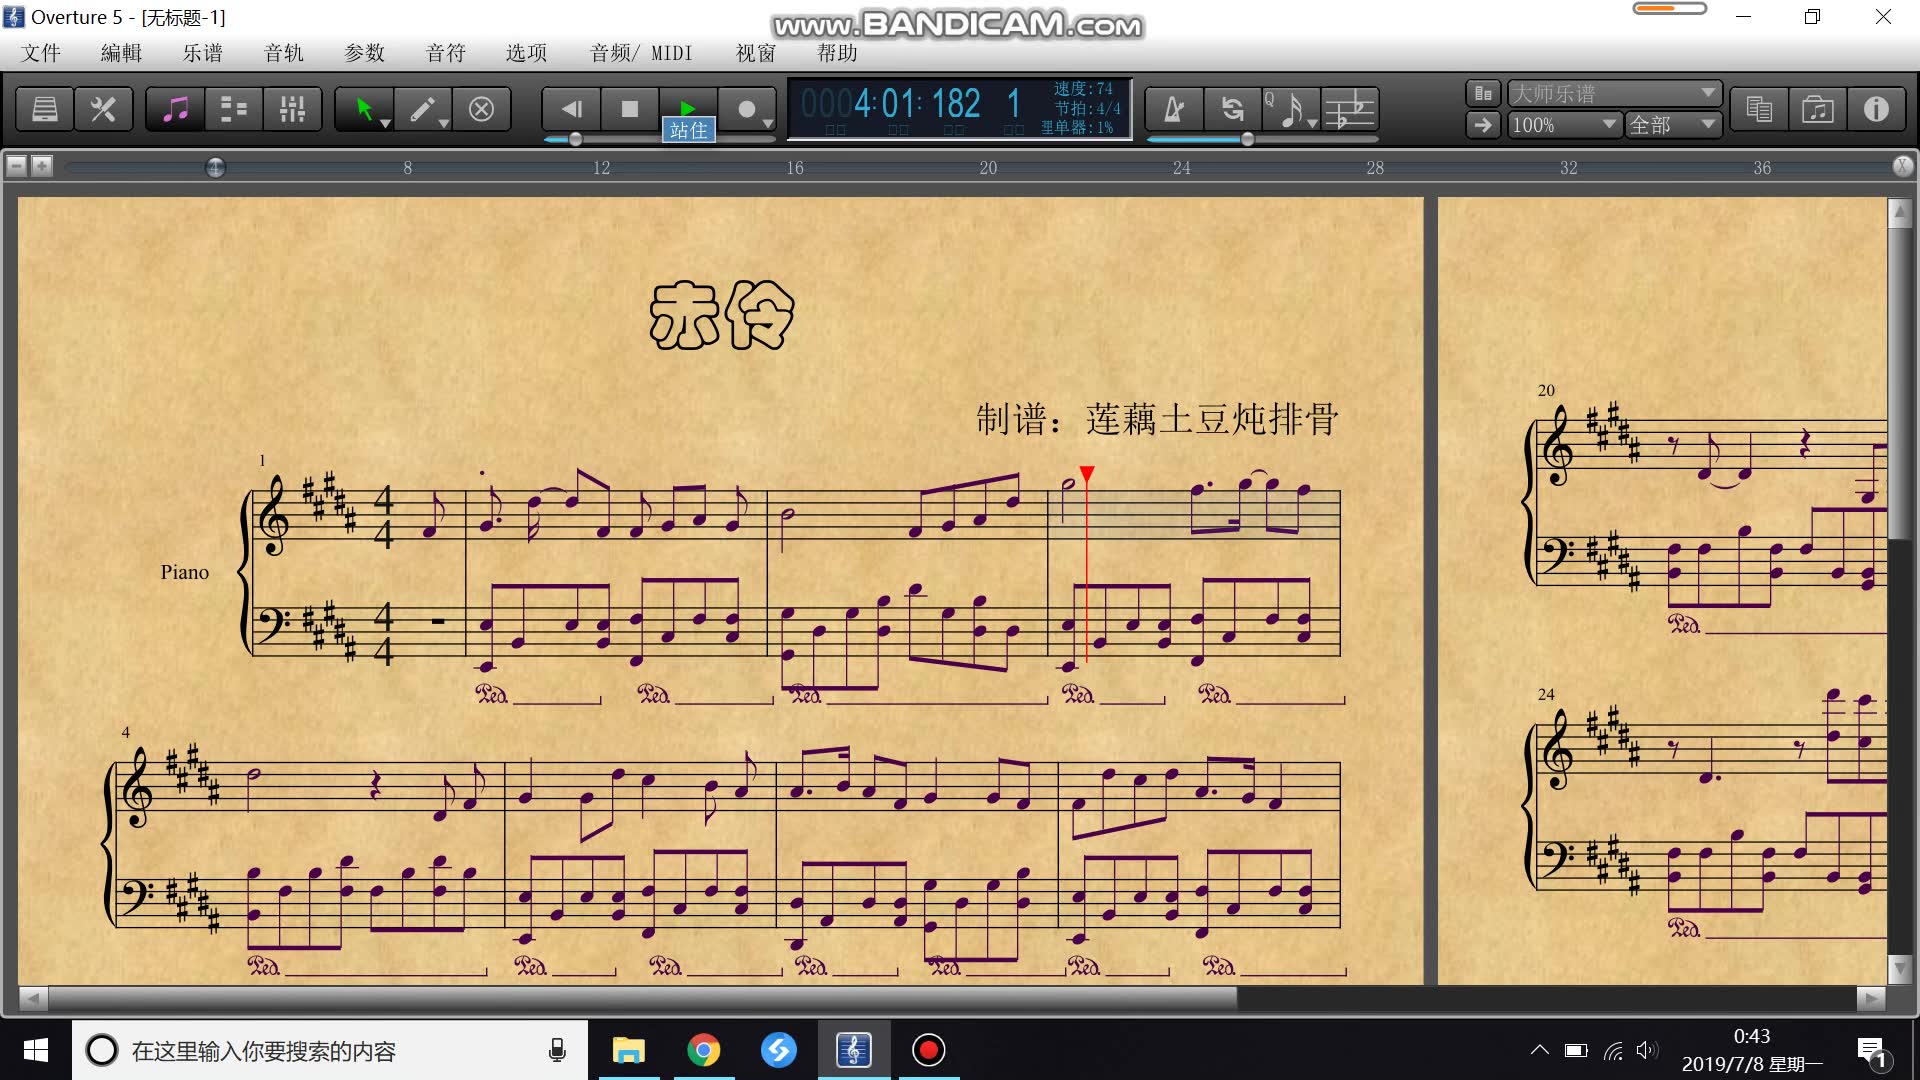Screen dimensions: 1920x1080
Task: Open the 音轨 menu
Action: [x=284, y=53]
